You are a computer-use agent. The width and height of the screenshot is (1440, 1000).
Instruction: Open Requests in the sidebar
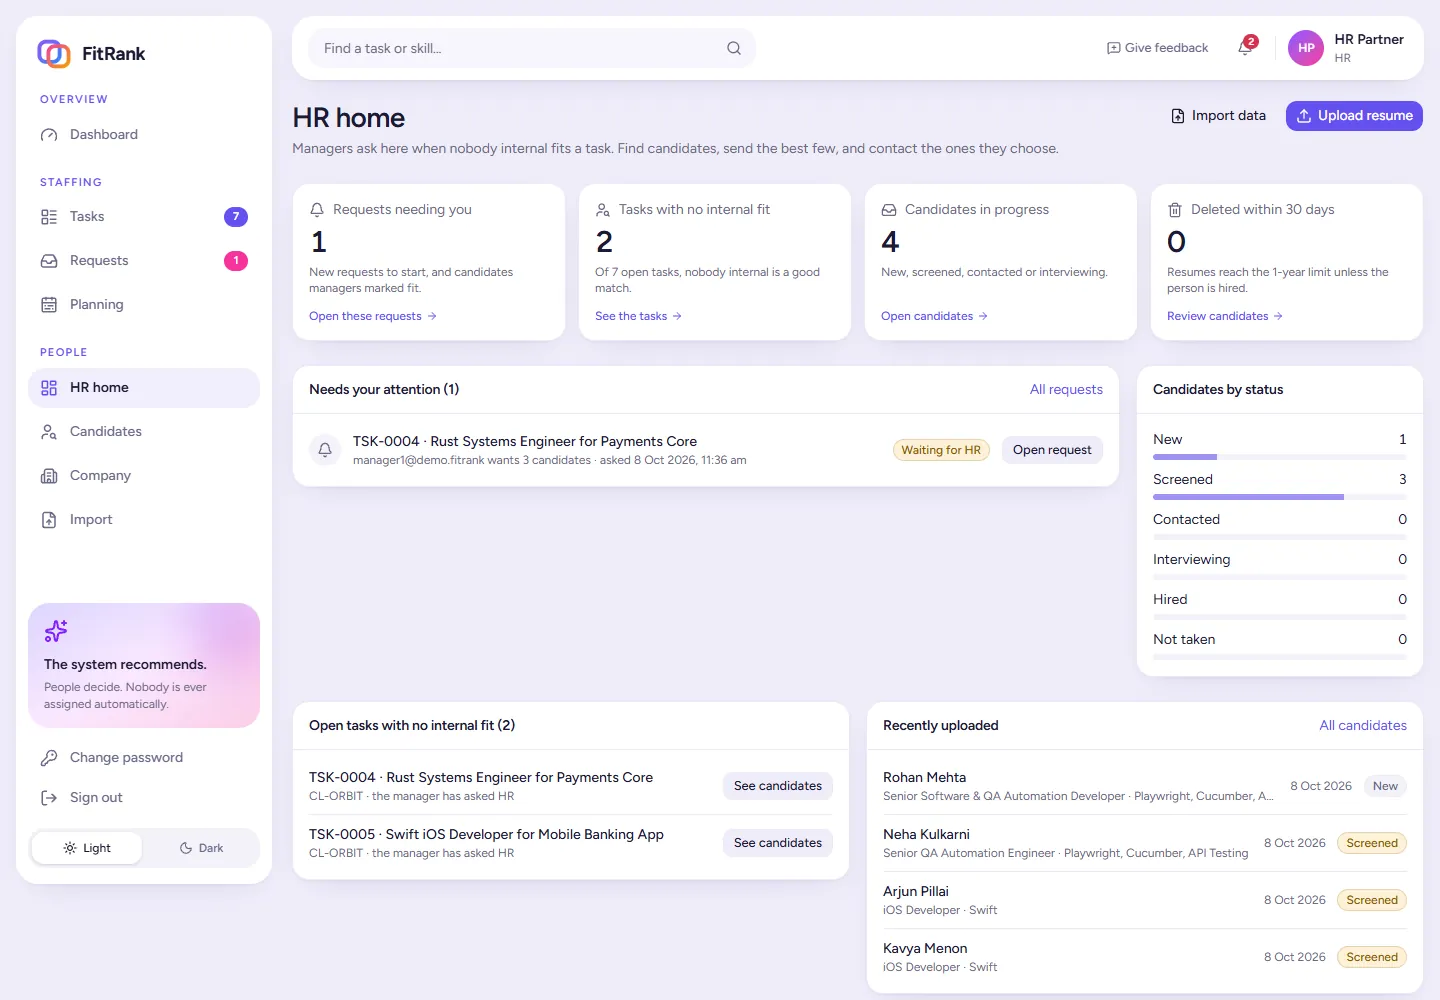(144, 261)
